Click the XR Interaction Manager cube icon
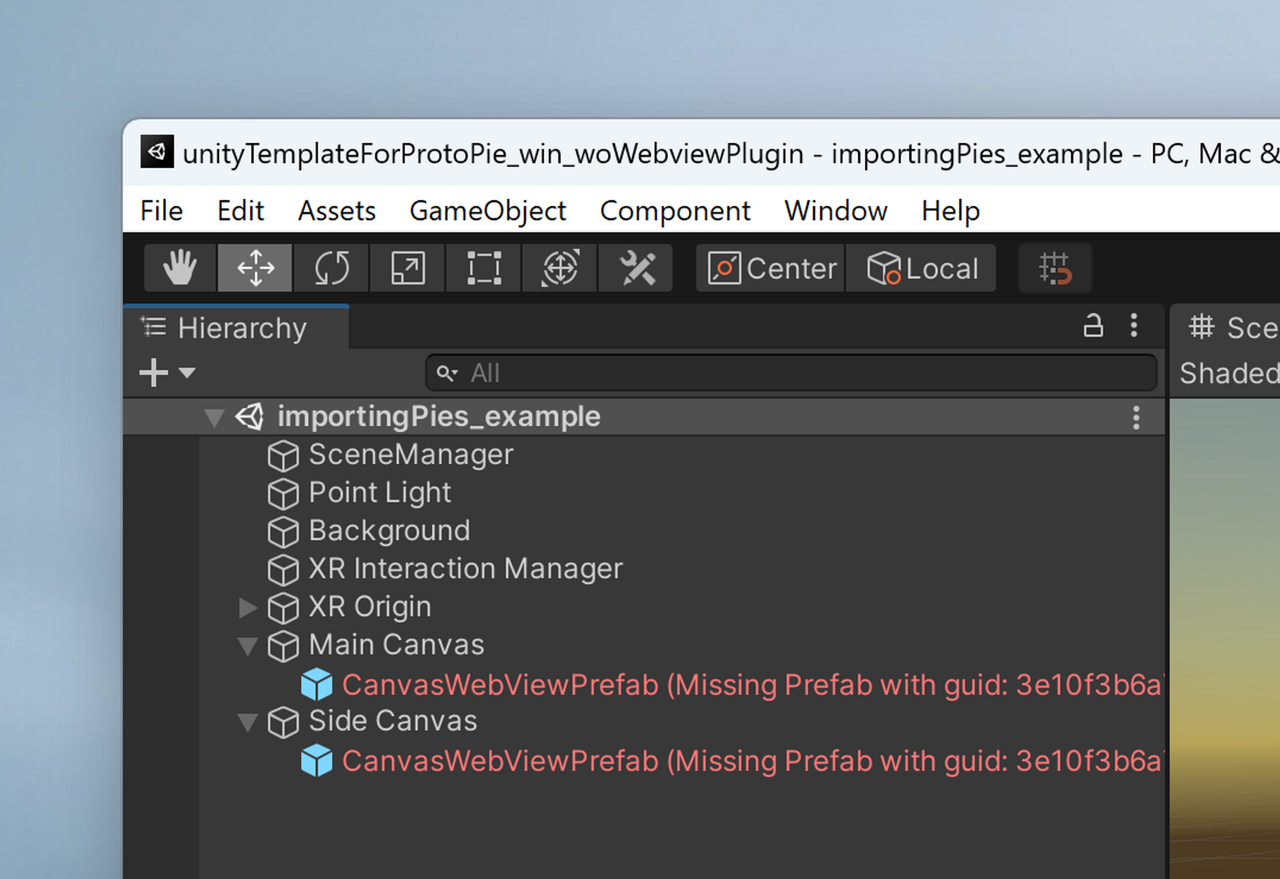Image resolution: width=1280 pixels, height=879 pixels. pyautogui.click(x=283, y=570)
